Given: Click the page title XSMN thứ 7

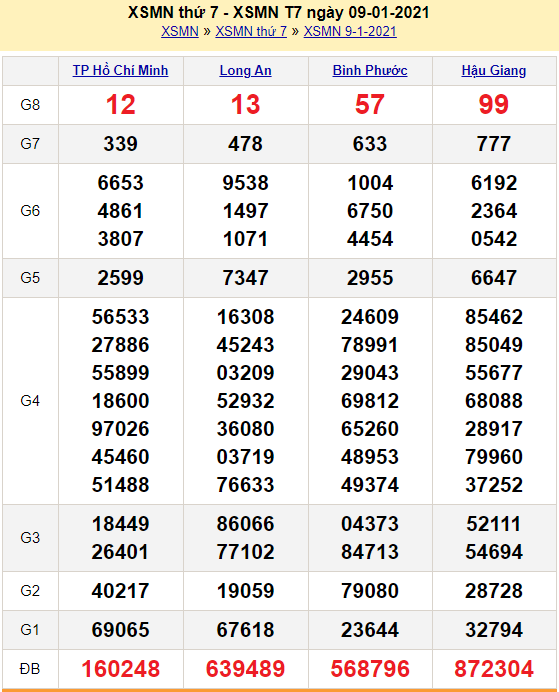Looking at the screenshot, I should (173, 12).
